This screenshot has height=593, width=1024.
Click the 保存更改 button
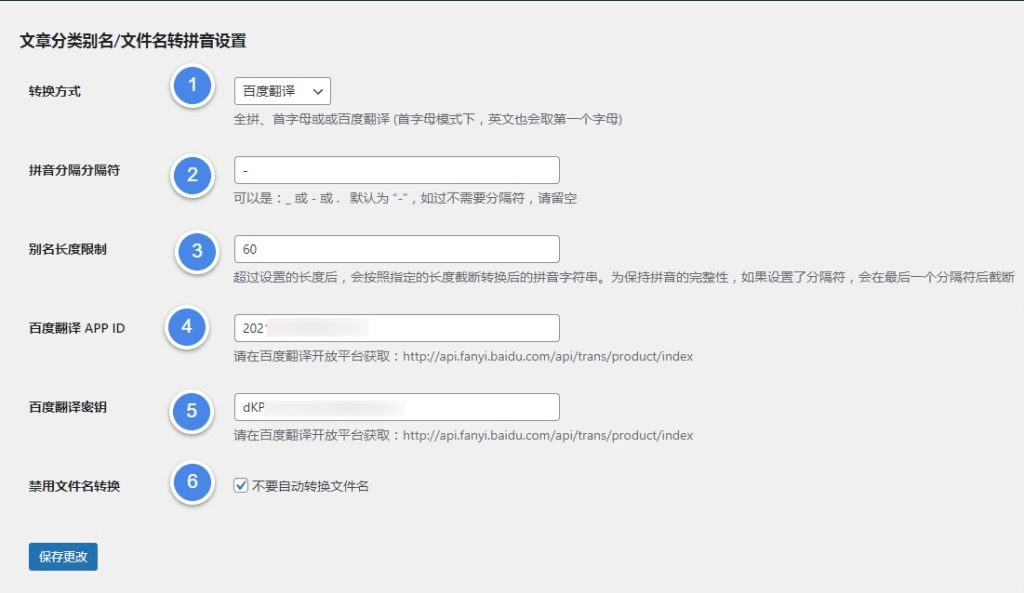pyautogui.click(x=62, y=556)
